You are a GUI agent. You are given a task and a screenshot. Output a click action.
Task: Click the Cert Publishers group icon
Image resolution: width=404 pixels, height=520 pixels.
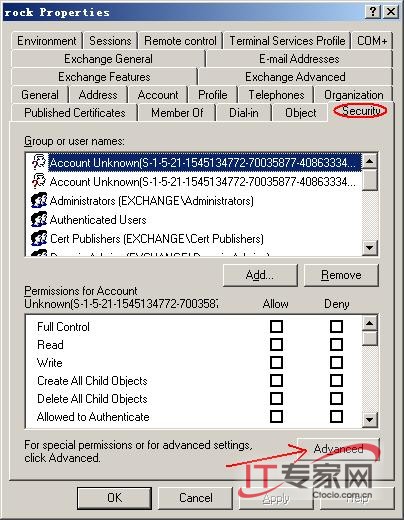[39, 239]
